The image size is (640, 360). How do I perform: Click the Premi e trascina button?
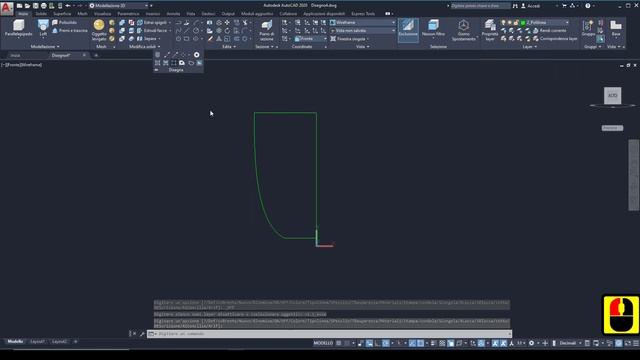[x=70, y=31]
